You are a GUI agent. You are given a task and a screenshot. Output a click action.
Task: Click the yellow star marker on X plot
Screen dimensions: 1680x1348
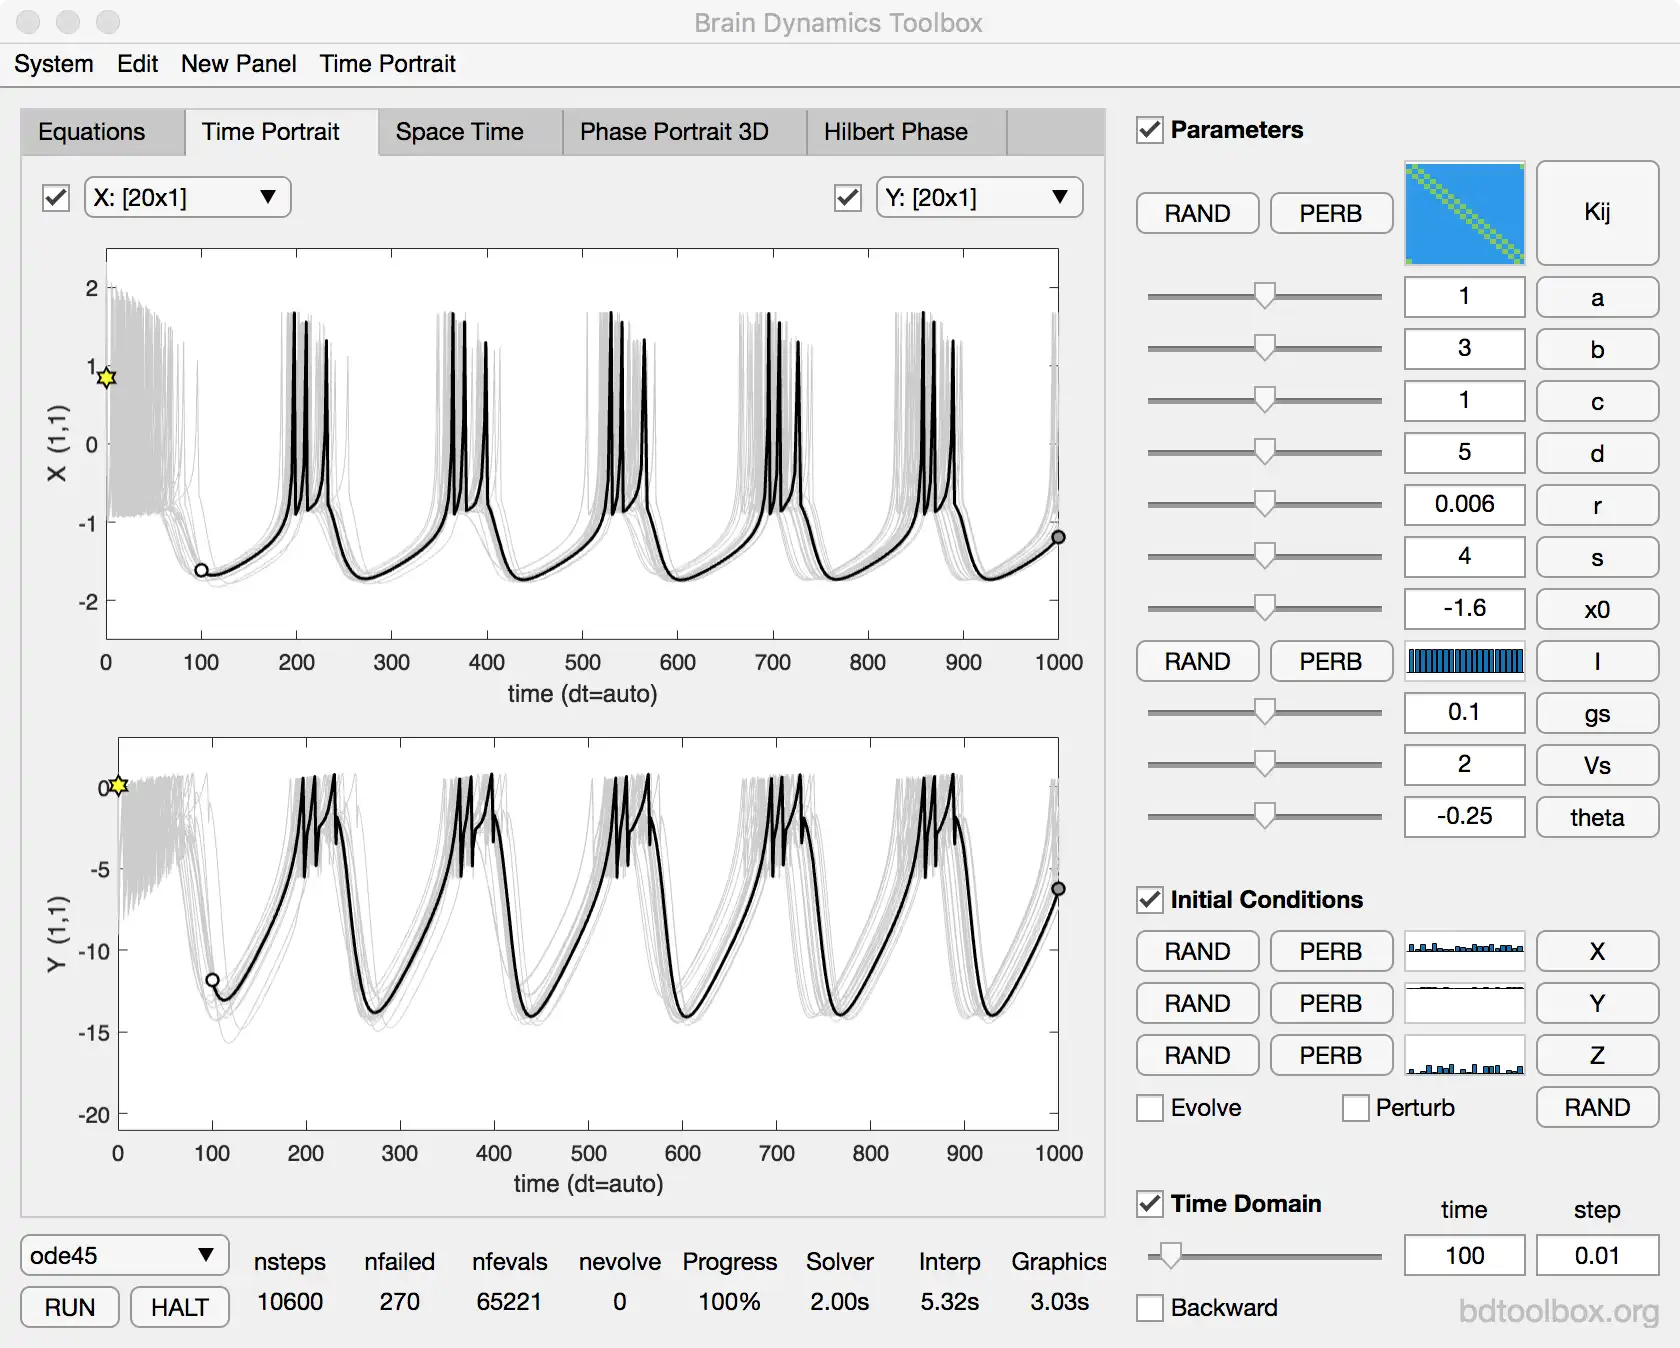click(107, 377)
